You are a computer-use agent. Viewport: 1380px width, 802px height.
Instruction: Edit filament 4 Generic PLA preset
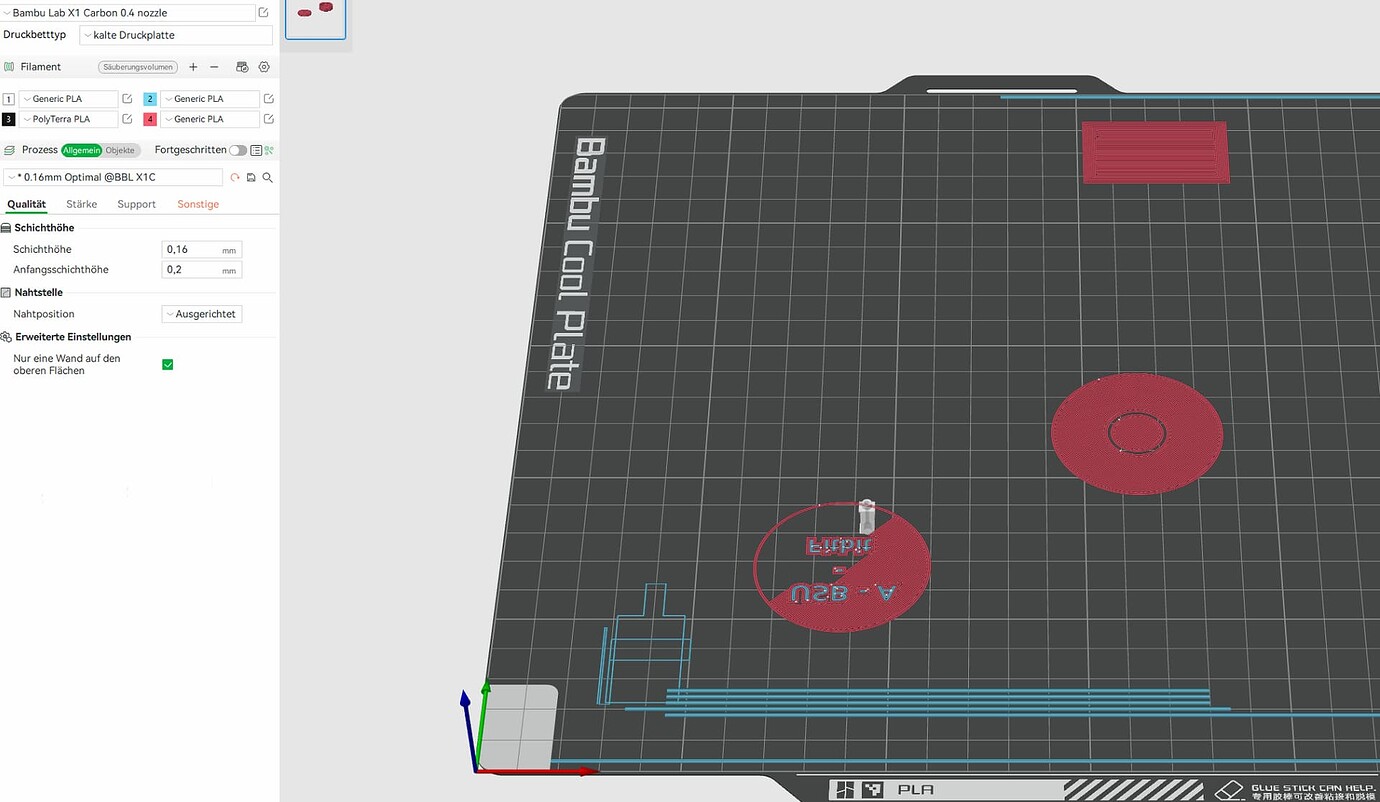coord(268,119)
